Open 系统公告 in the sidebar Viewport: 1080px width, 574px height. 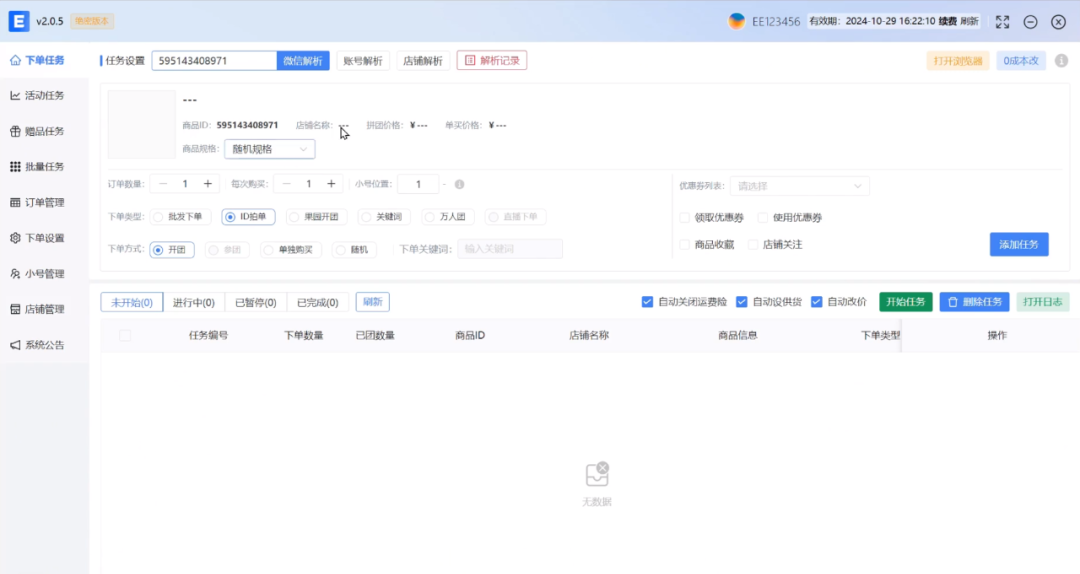pos(37,345)
